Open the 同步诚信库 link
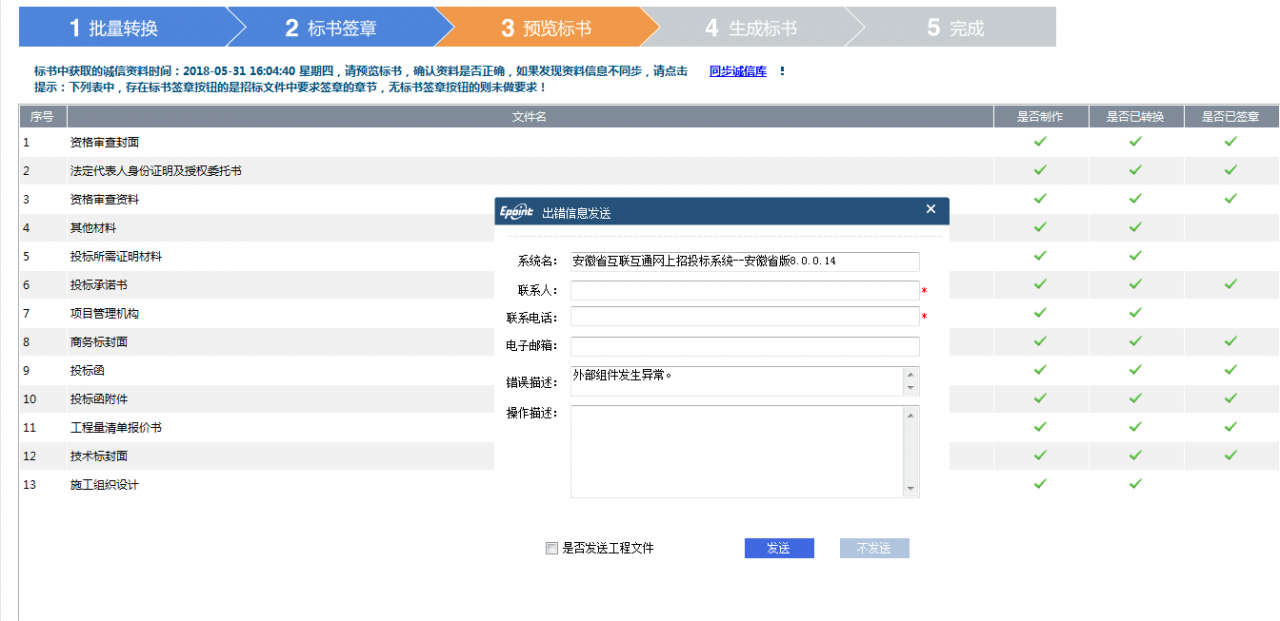Image resolution: width=1280 pixels, height=621 pixels. (x=738, y=71)
